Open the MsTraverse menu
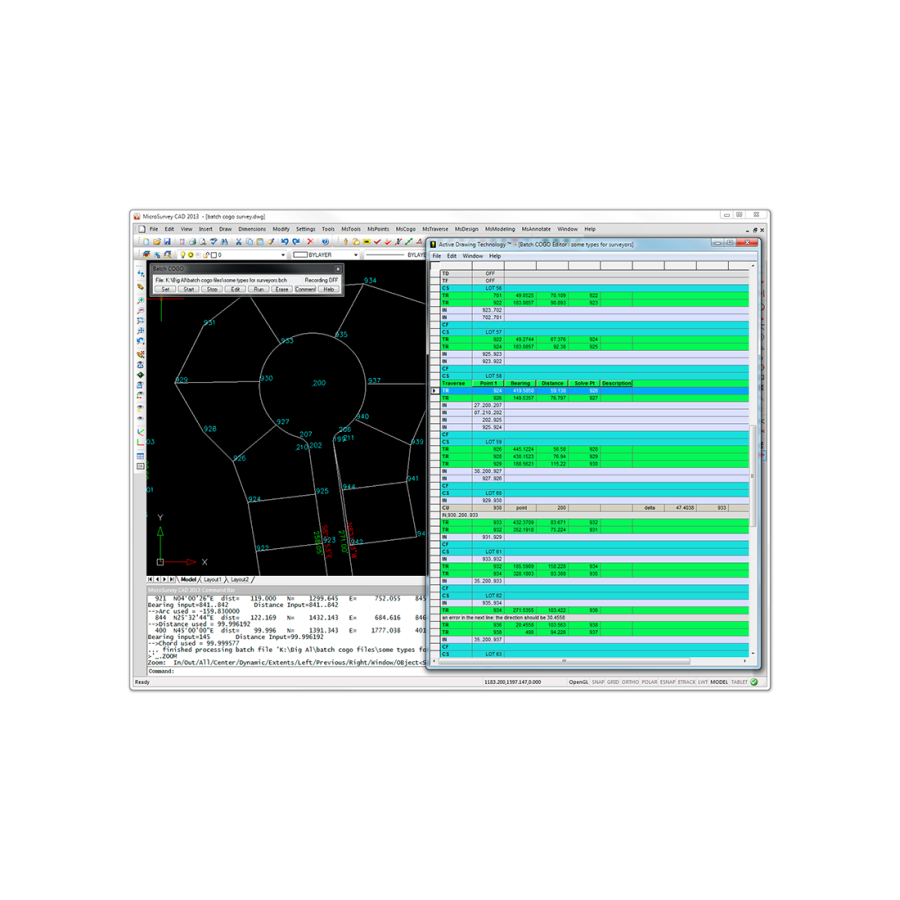 click(x=435, y=229)
